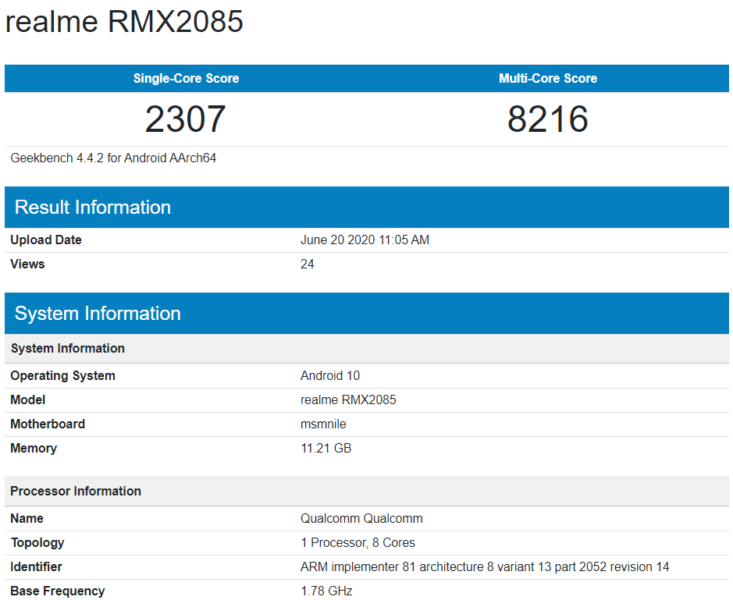Viewport: 733px width, 600px height.
Task: Click the single-core score value 2307
Action: (186, 119)
